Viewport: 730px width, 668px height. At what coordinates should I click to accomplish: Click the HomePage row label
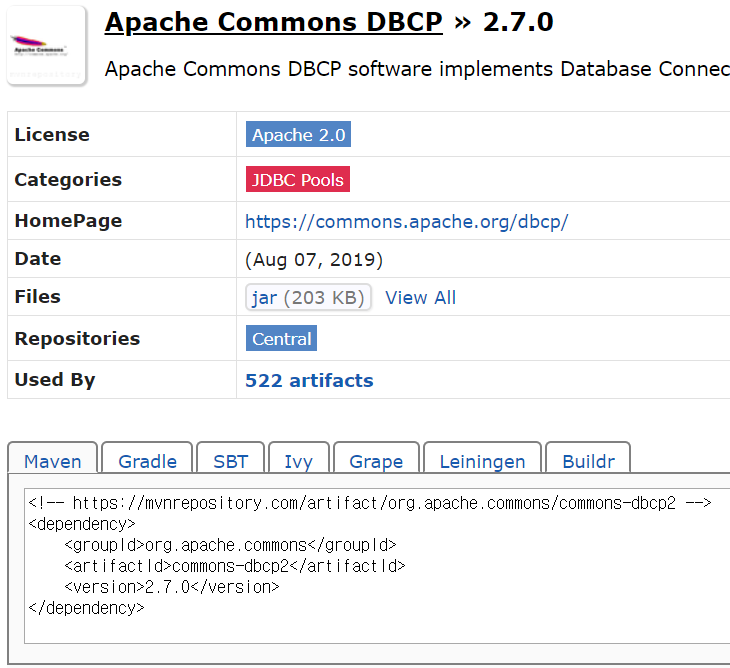[68, 221]
